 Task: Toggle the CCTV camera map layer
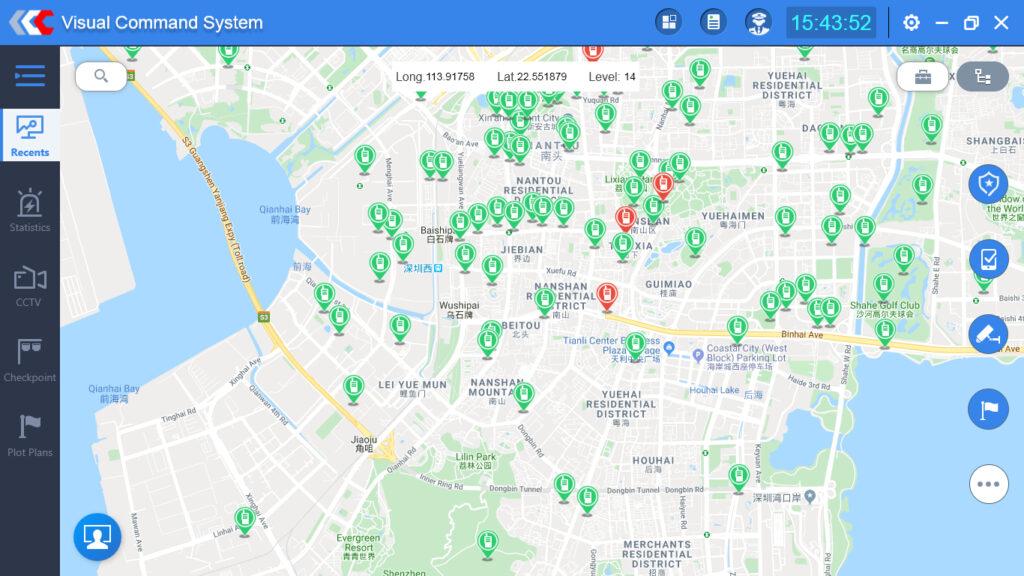pyautogui.click(x=988, y=334)
